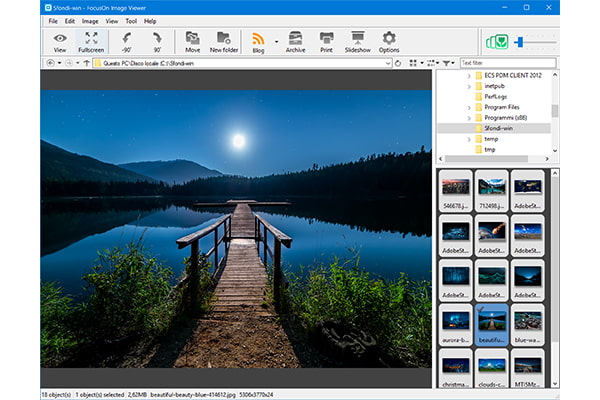Print the current image
600x400 pixels.
point(326,41)
